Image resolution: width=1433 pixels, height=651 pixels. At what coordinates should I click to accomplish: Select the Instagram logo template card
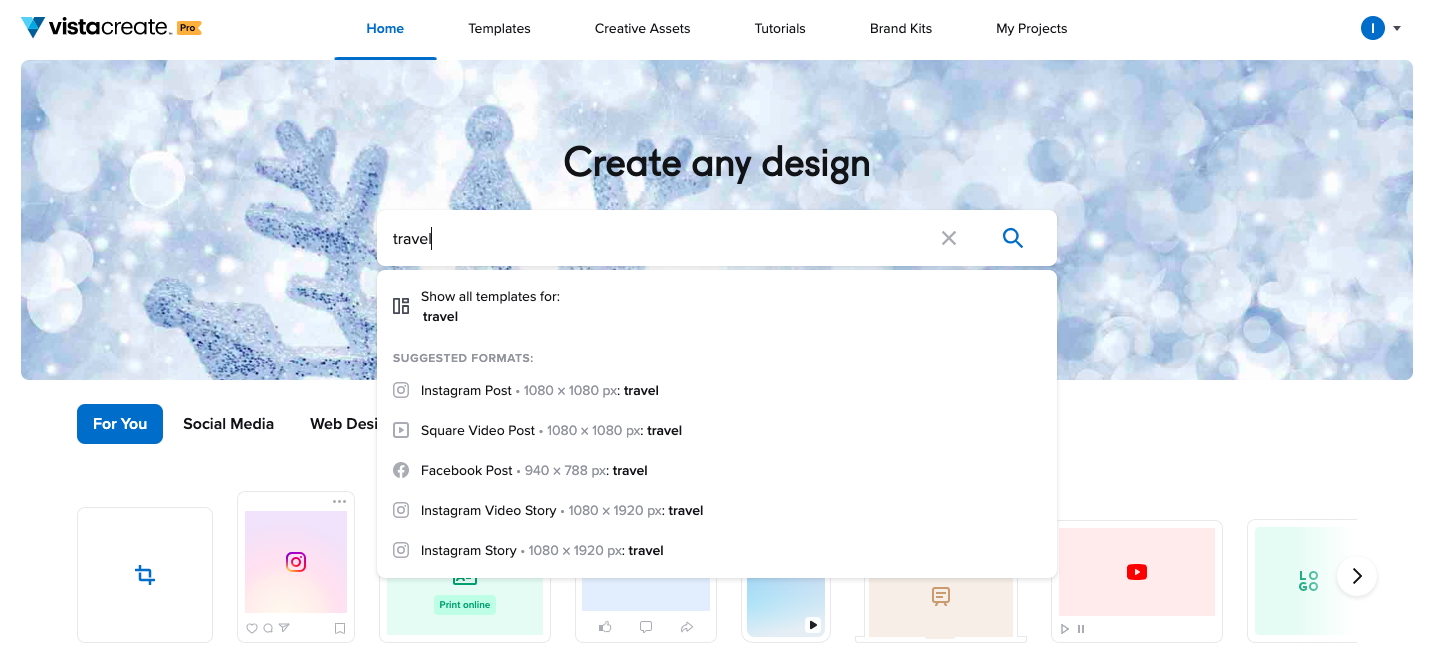[296, 562]
